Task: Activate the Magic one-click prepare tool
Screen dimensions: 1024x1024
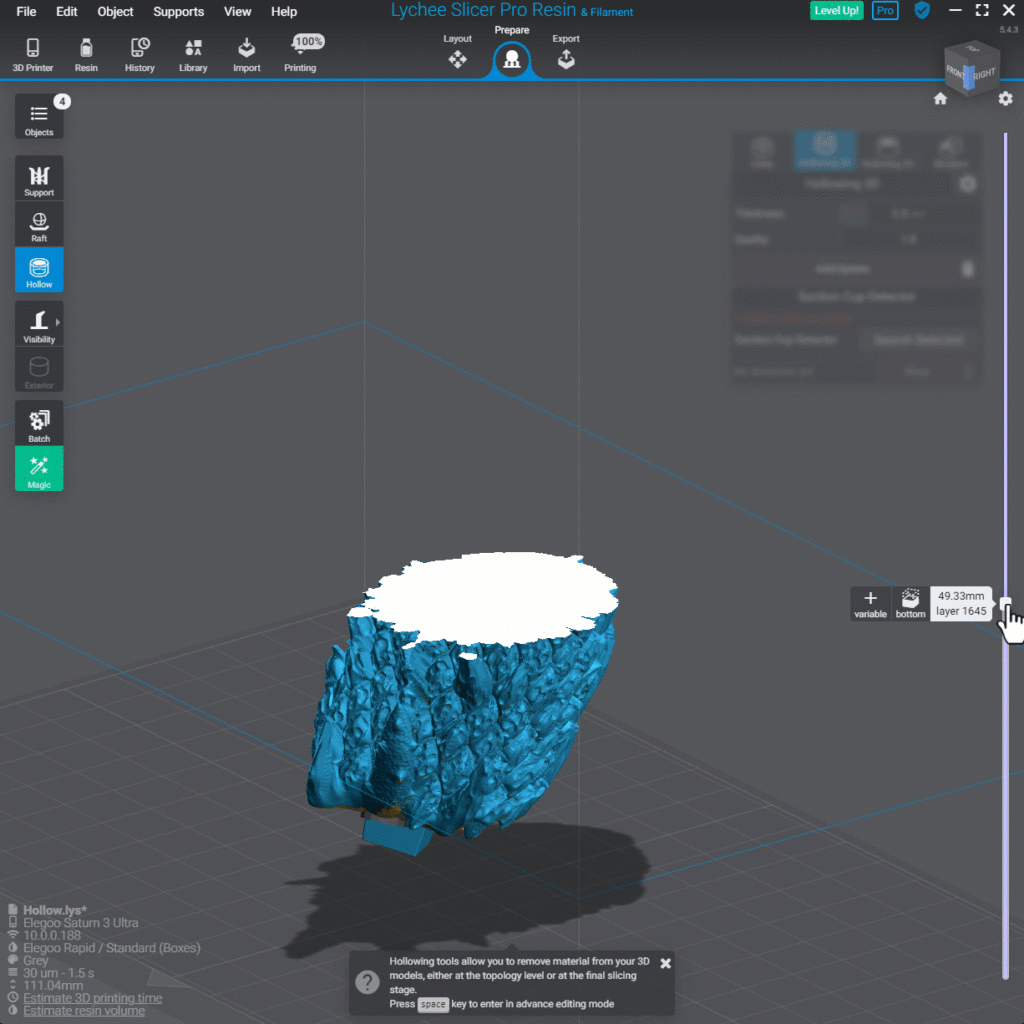Action: pyautogui.click(x=38, y=468)
